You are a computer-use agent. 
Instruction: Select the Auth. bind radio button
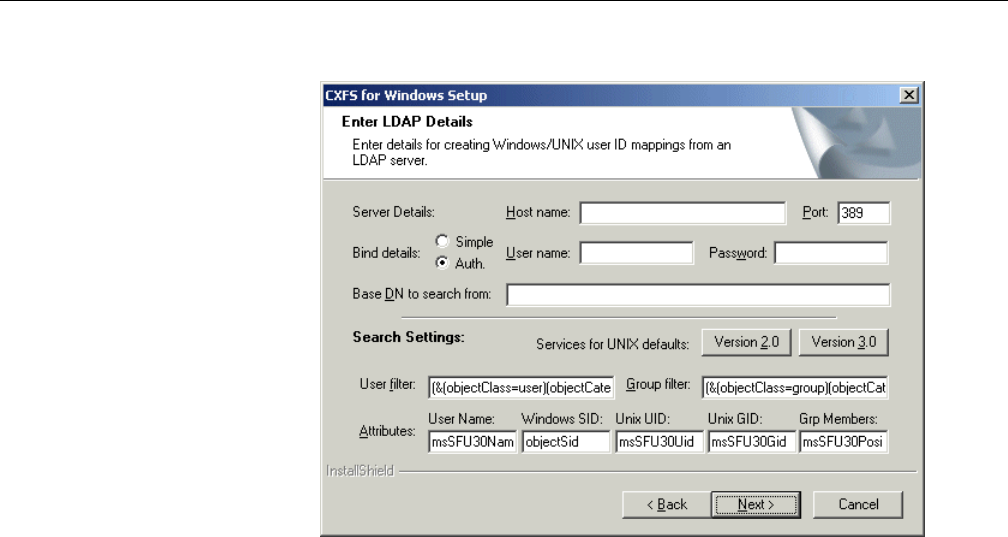pos(442,263)
